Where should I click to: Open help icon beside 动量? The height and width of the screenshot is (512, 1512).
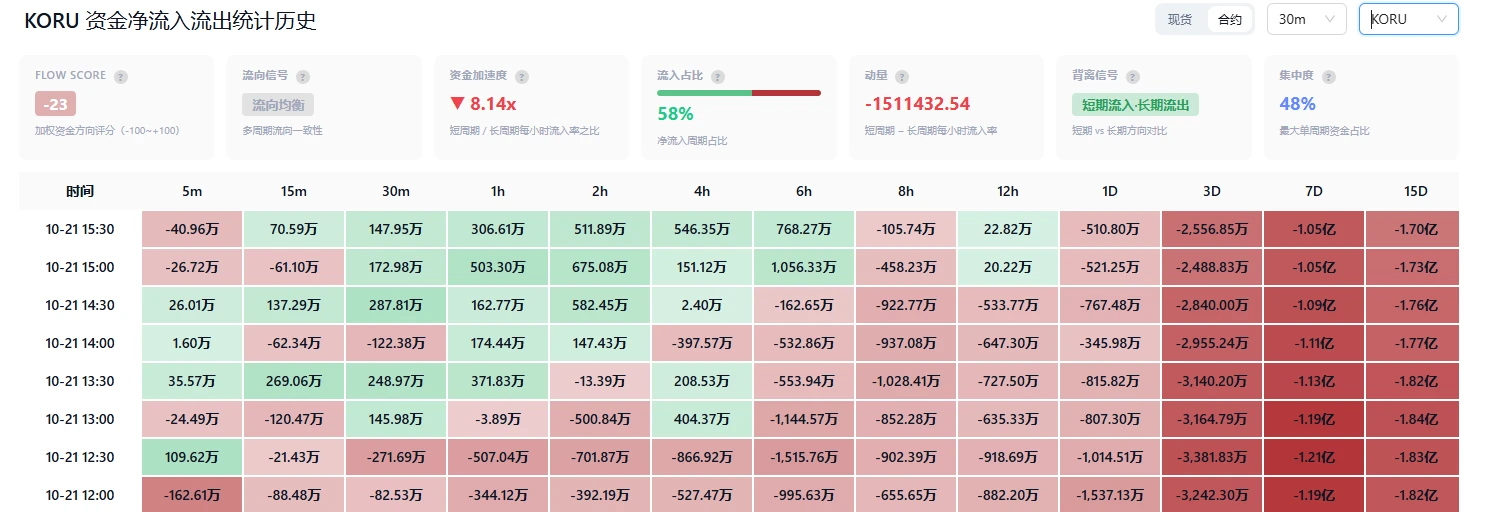click(x=902, y=76)
